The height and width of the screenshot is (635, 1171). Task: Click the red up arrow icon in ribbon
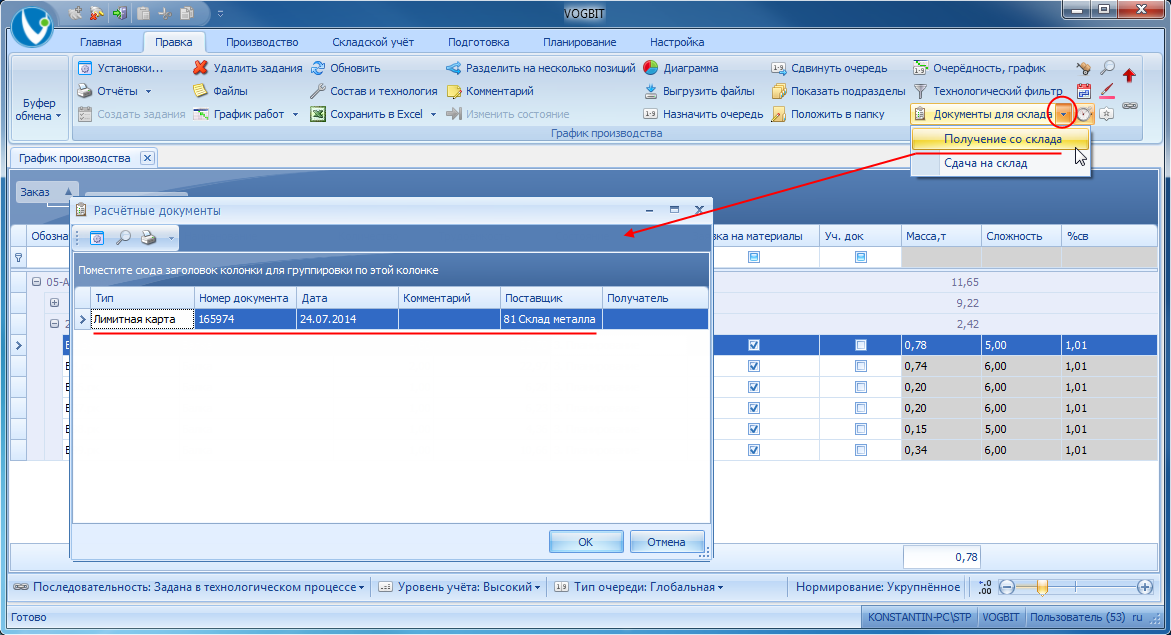1129,75
